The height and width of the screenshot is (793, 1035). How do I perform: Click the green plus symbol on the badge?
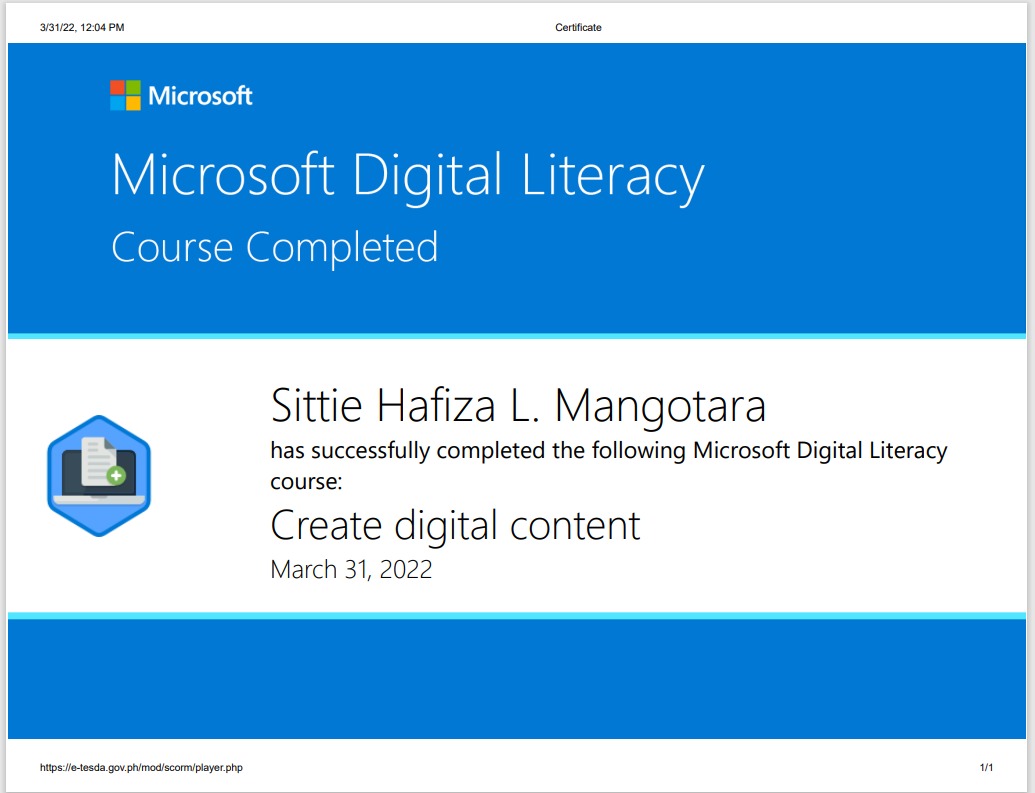116,475
